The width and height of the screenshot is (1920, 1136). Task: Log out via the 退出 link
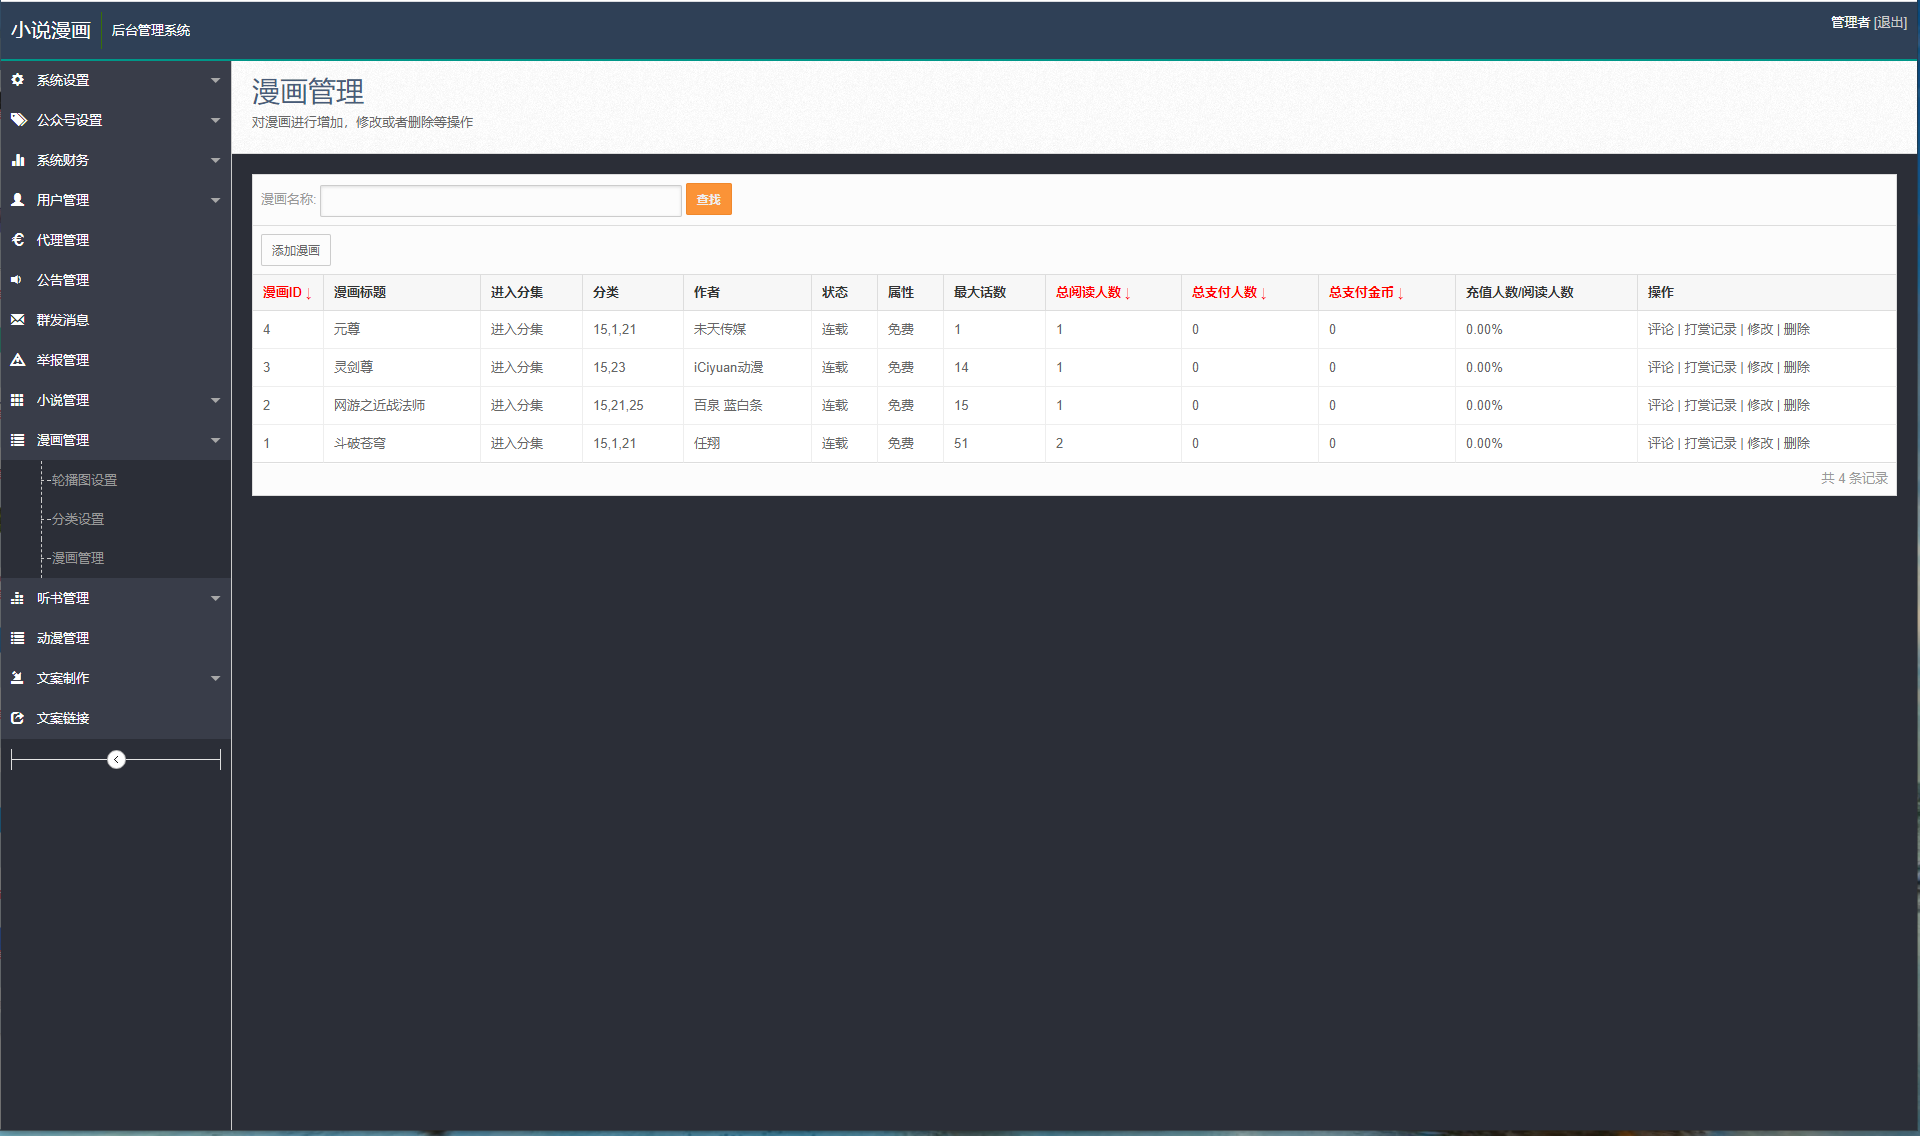coord(1890,22)
